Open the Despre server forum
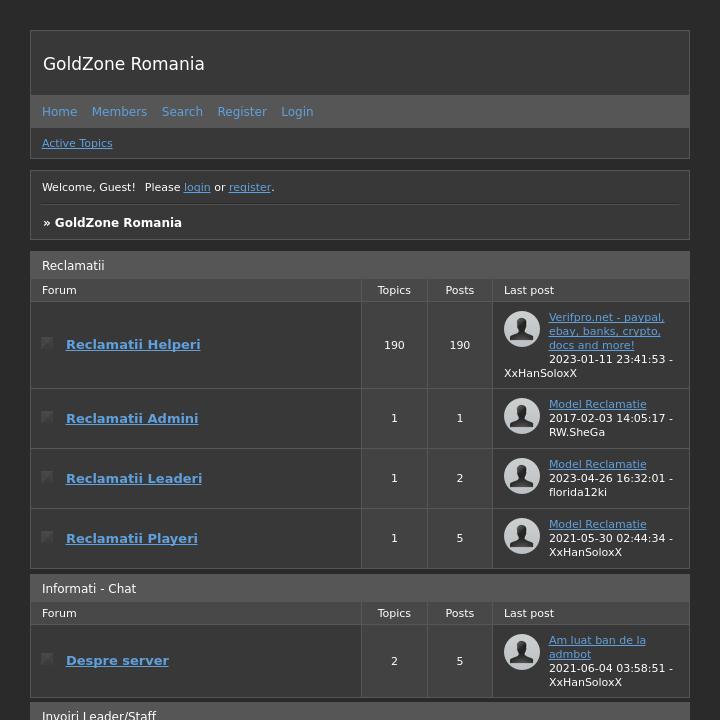 click(117, 660)
